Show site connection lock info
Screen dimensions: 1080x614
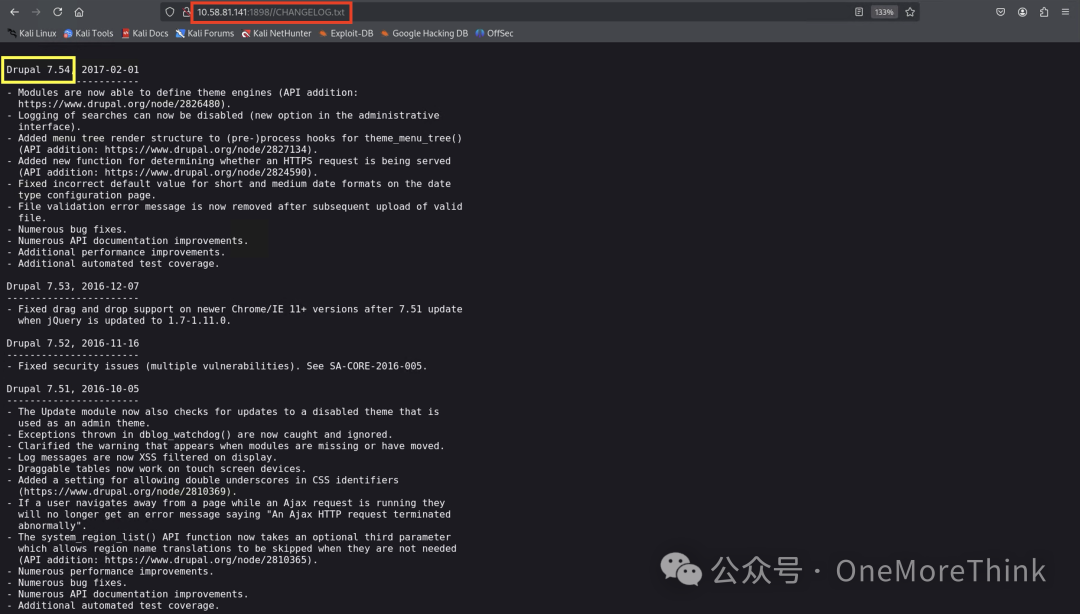pos(186,12)
